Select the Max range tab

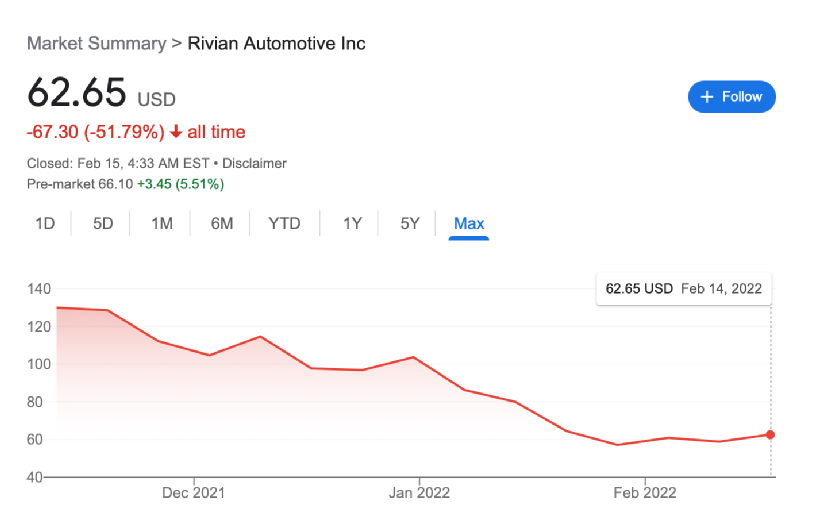[x=469, y=223]
